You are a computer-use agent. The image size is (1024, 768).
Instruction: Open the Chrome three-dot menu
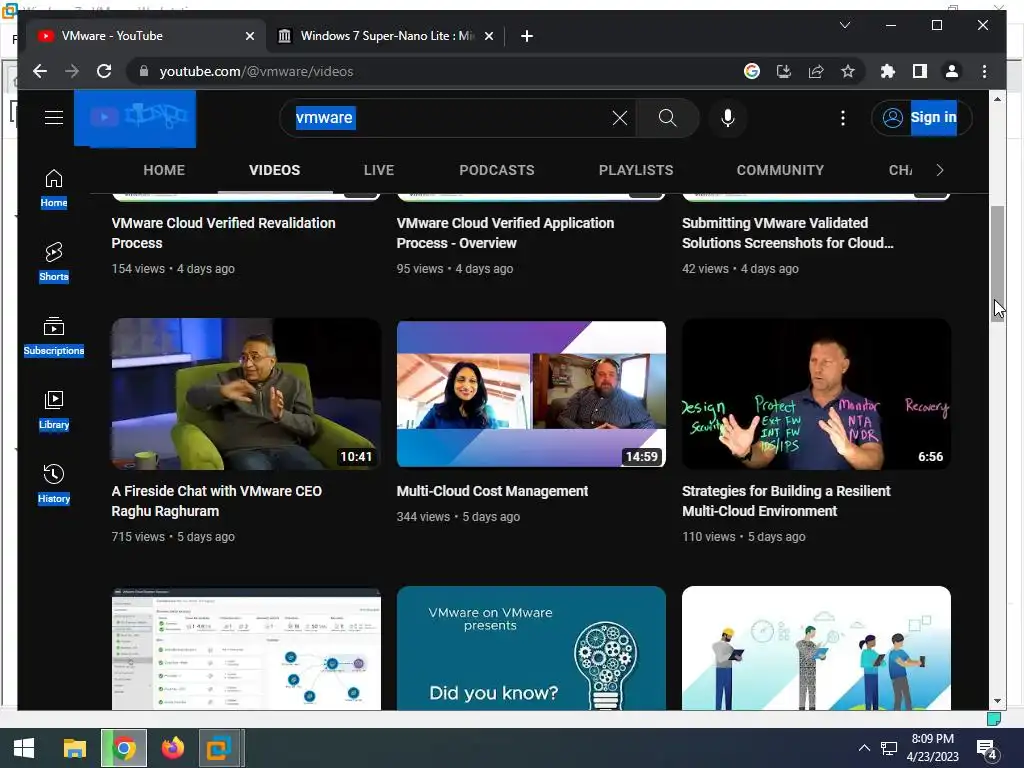[x=984, y=71]
